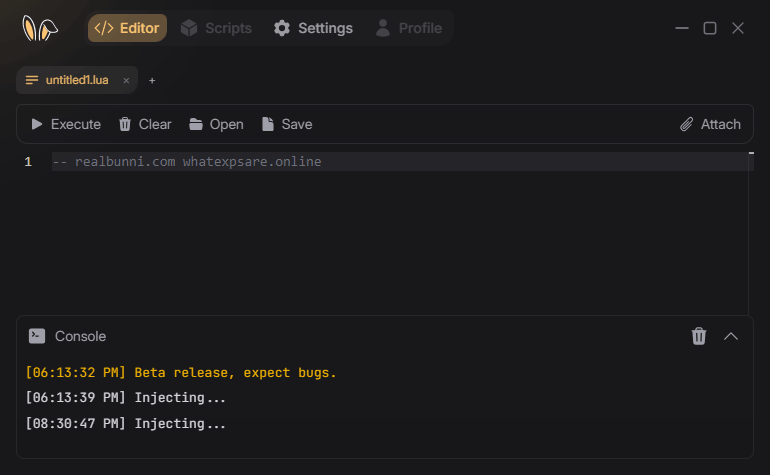
Task: Open the Settings tab
Action: (x=313, y=28)
